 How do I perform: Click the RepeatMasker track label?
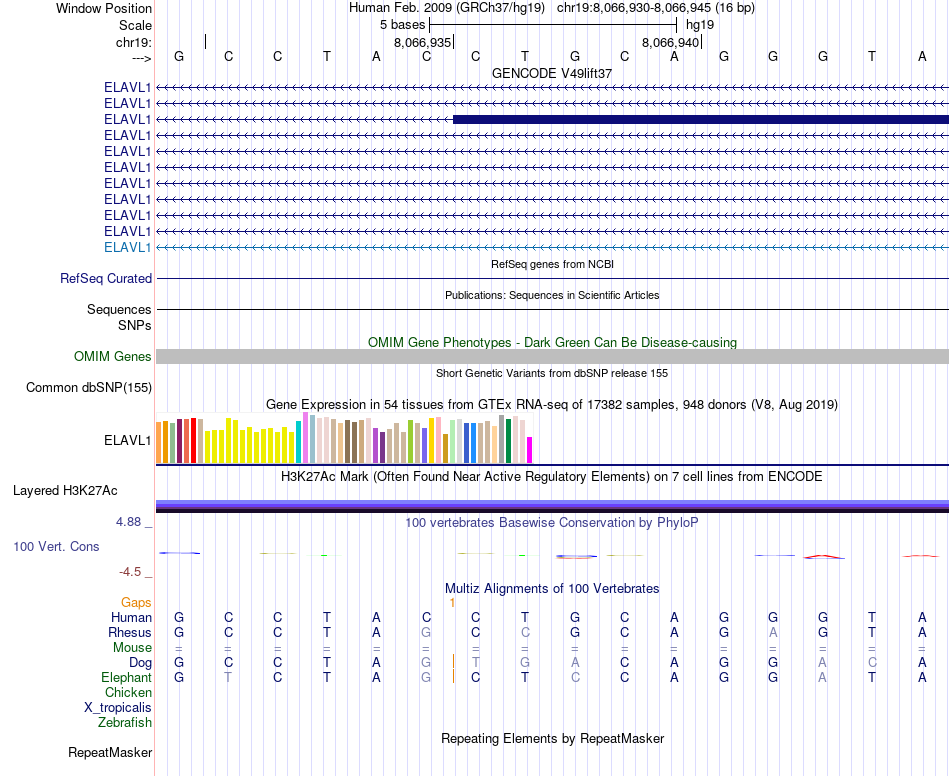tap(110, 752)
